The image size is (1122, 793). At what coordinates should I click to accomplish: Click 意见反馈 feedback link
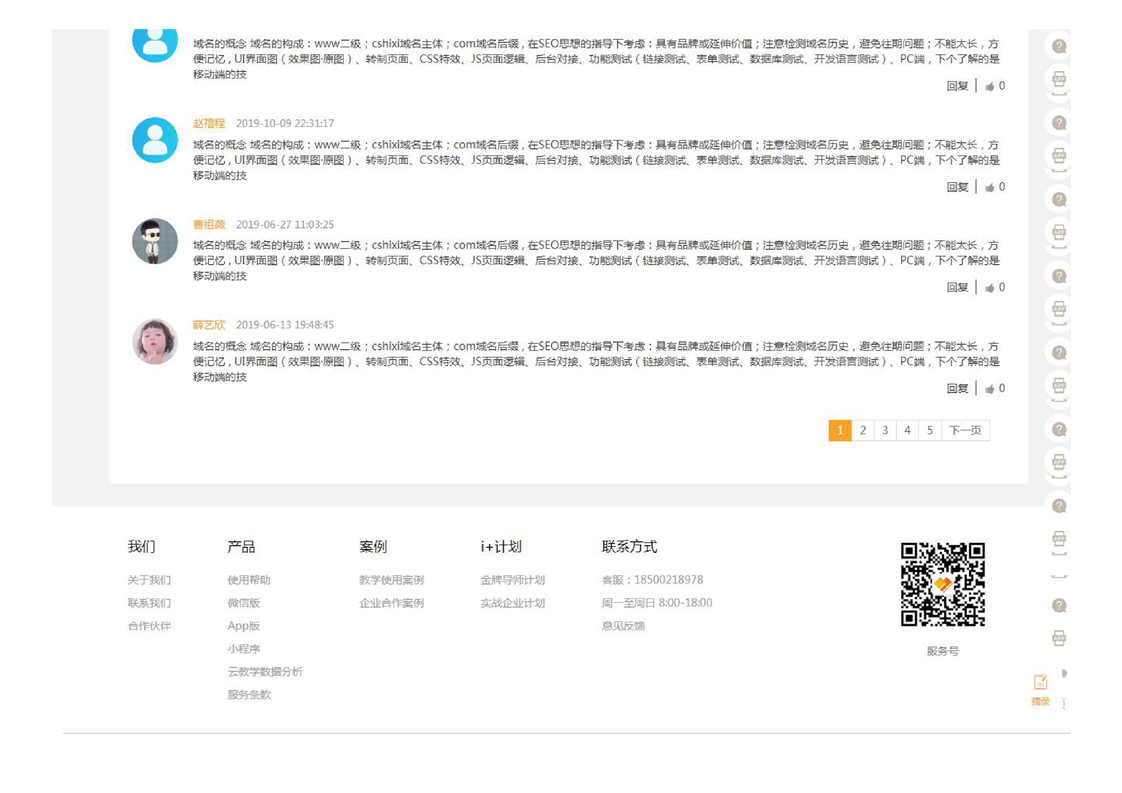pyautogui.click(x=623, y=626)
